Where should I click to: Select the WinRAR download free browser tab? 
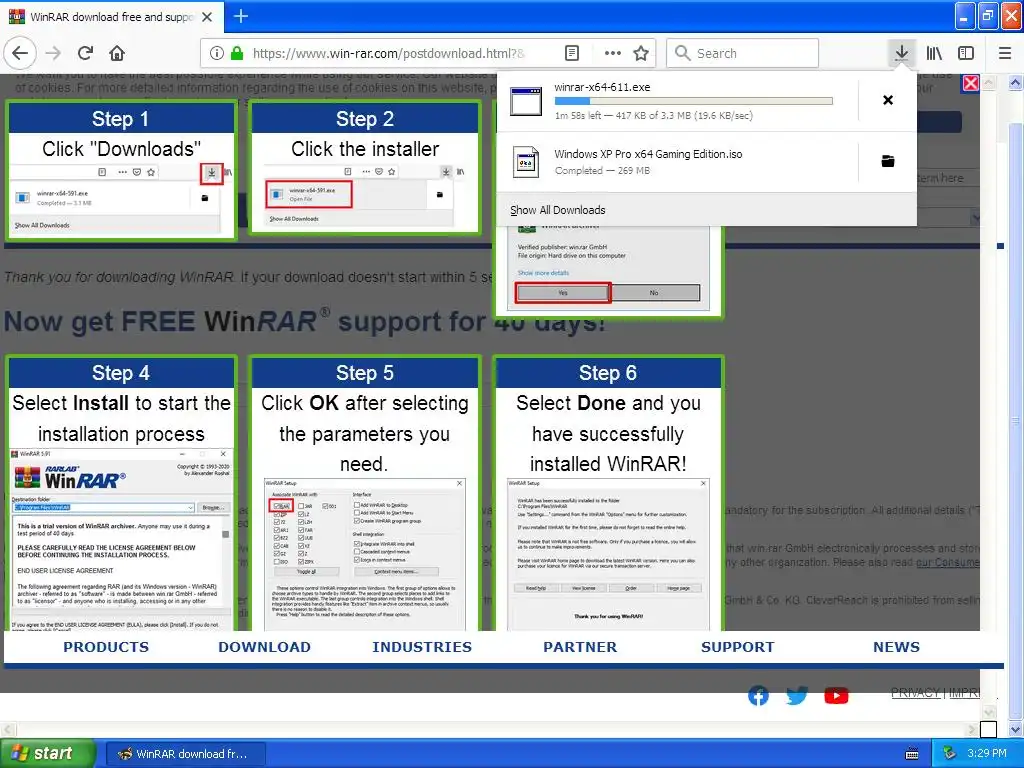(x=112, y=17)
